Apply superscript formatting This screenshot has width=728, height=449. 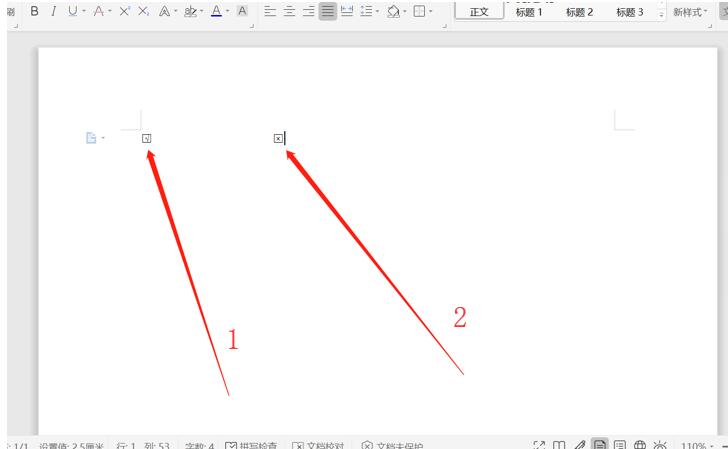(x=124, y=11)
